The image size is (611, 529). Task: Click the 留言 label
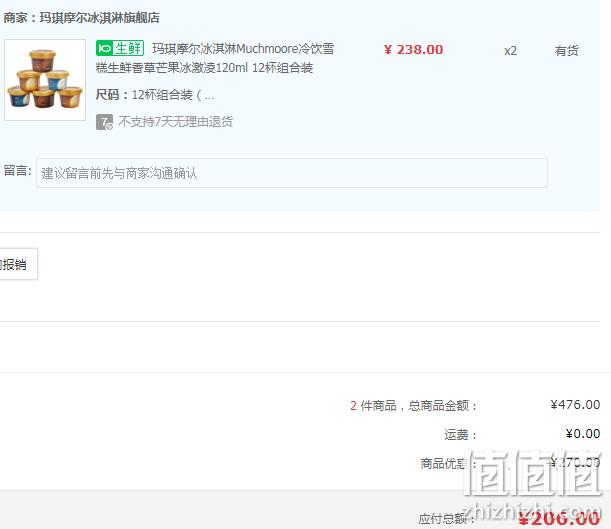tap(18, 171)
